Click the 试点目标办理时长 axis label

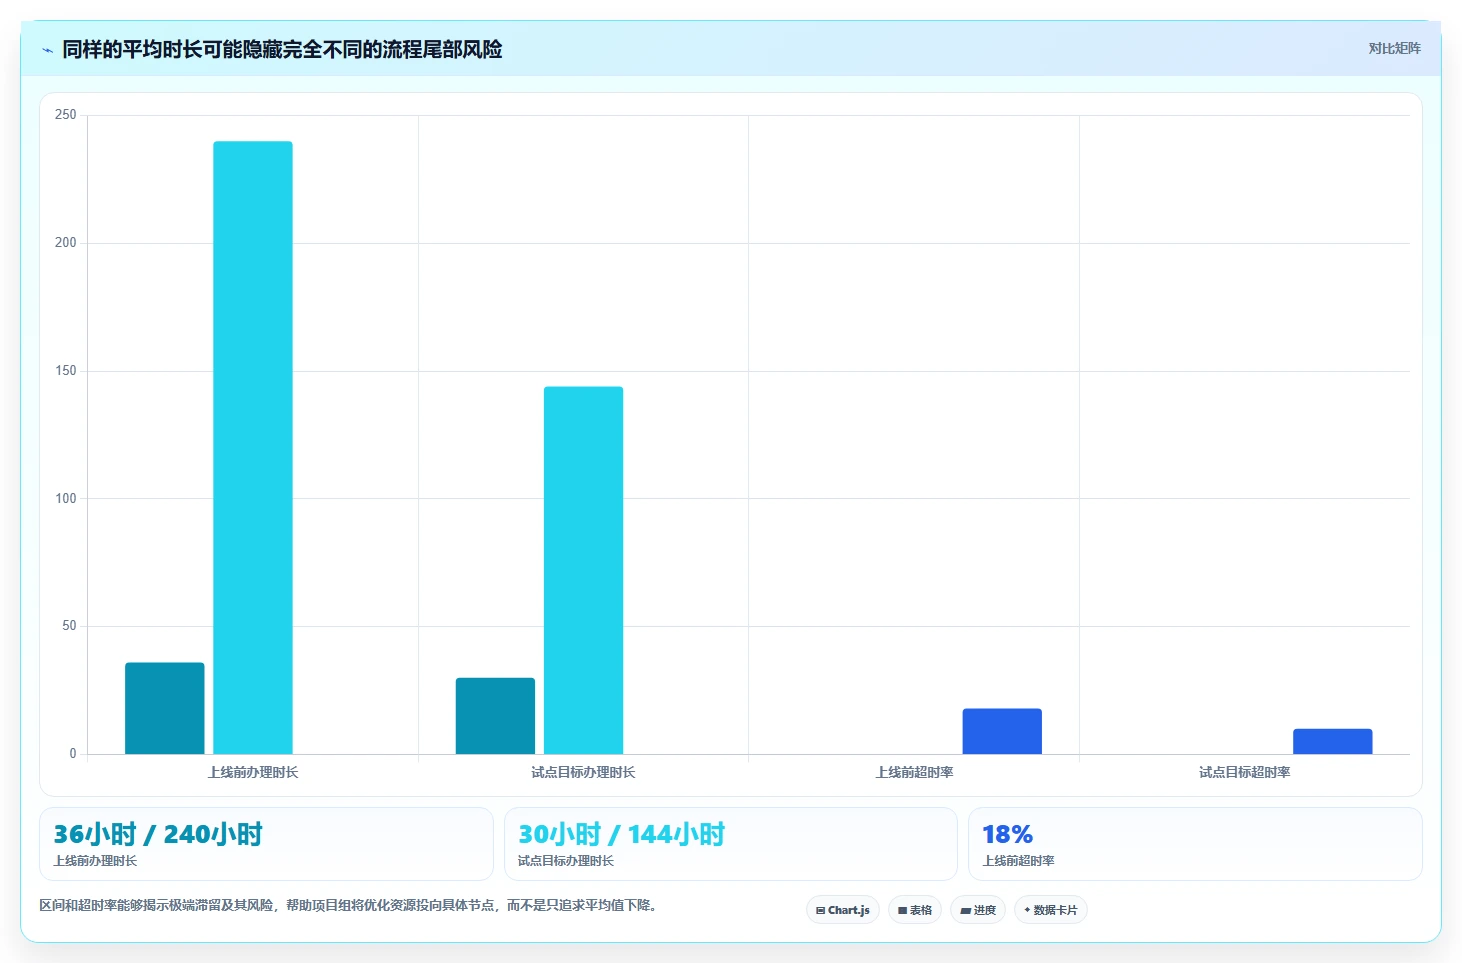coord(583,772)
